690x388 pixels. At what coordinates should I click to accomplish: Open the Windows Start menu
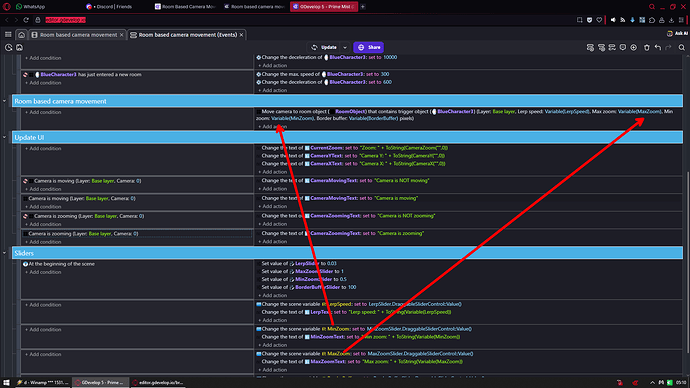tap(6, 383)
